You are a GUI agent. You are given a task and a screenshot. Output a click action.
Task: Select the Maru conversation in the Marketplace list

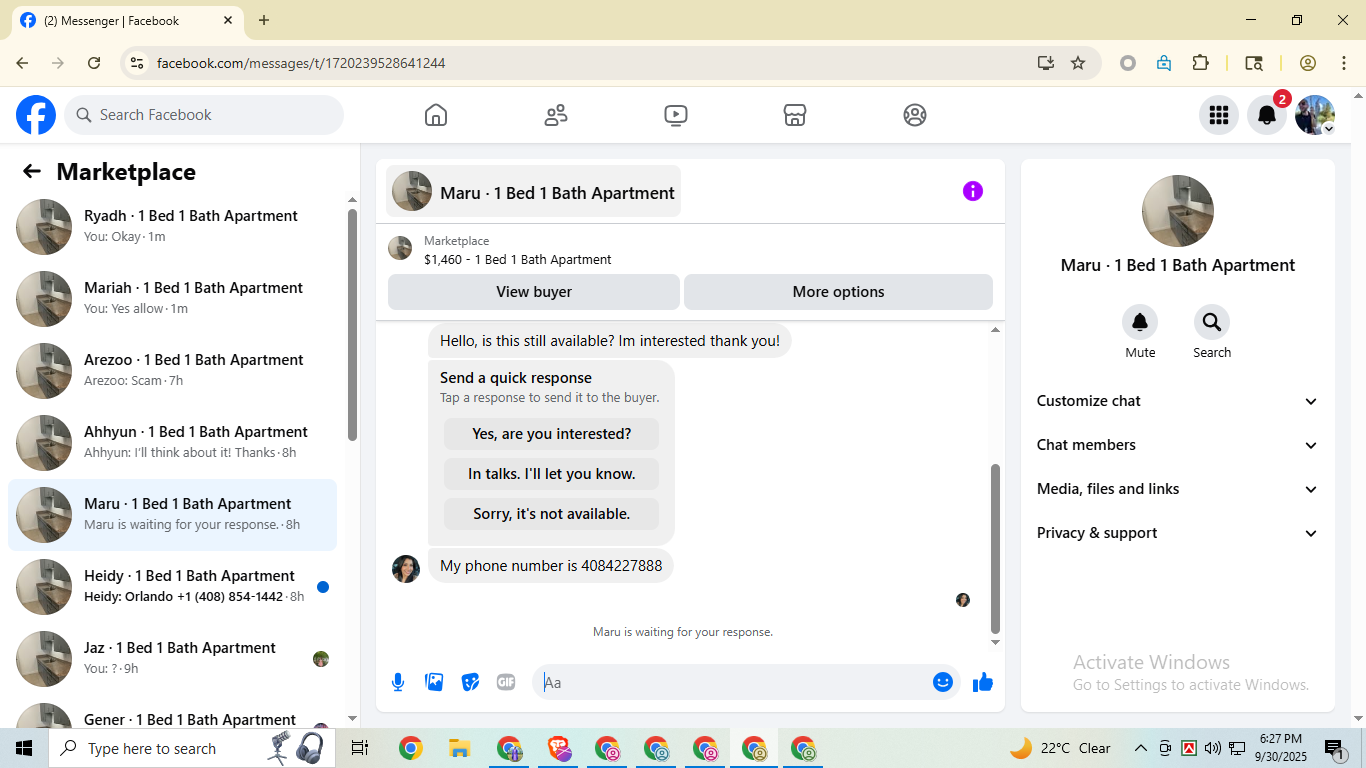coord(172,515)
